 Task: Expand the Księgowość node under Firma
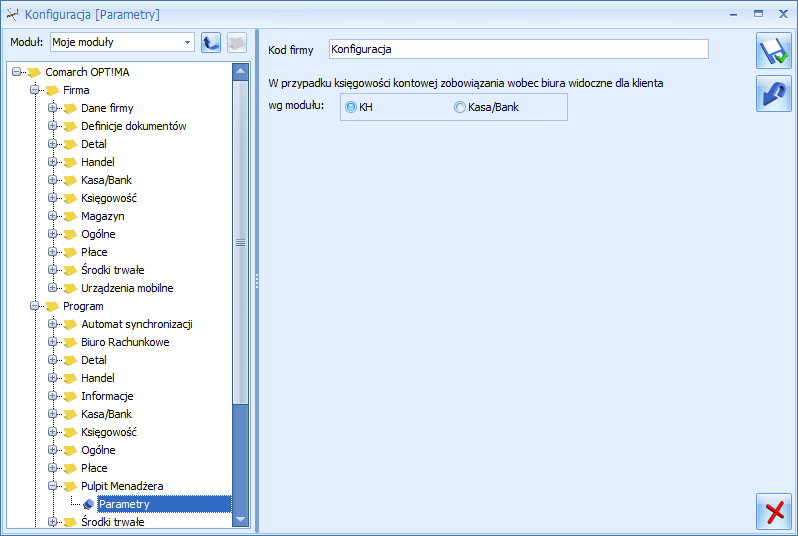(x=52, y=198)
